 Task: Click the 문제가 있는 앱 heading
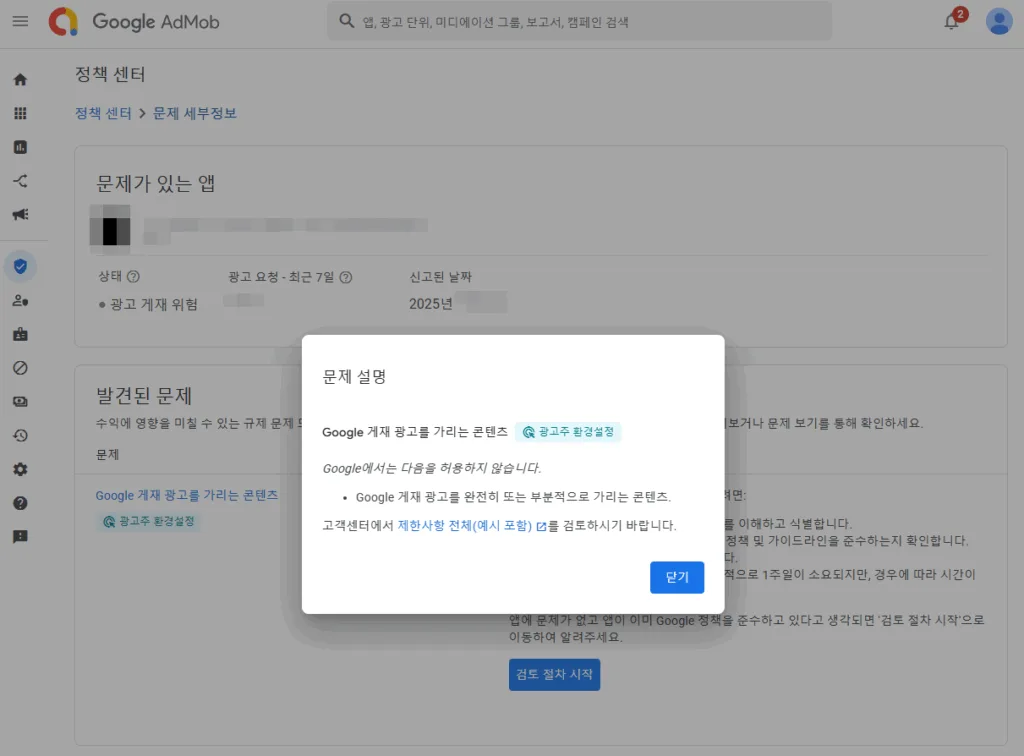click(155, 183)
